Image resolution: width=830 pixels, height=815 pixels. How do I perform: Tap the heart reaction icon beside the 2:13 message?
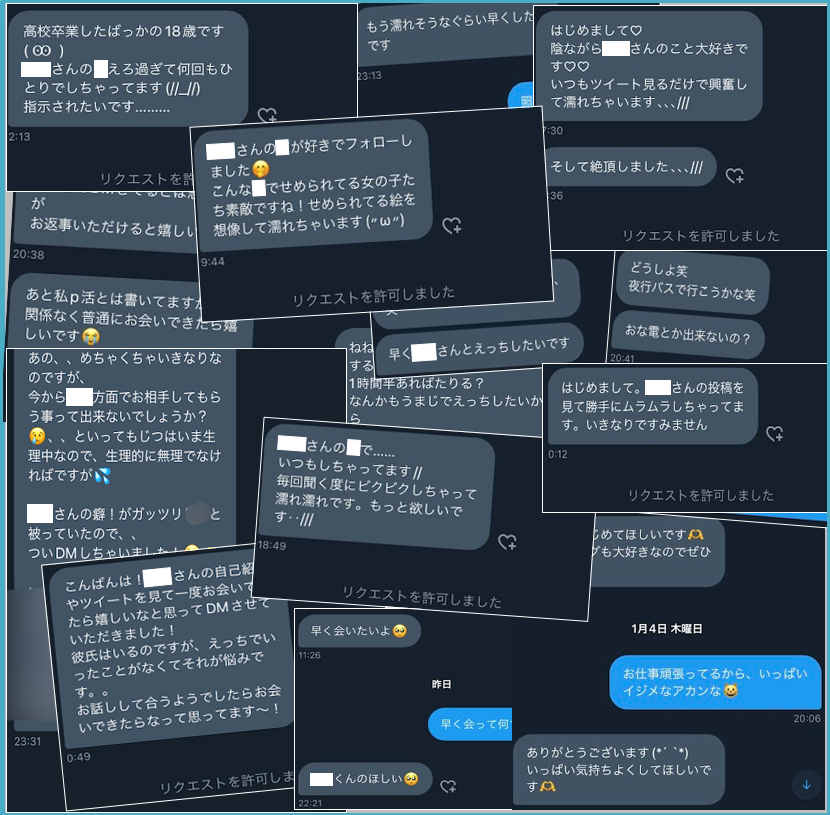(x=267, y=115)
